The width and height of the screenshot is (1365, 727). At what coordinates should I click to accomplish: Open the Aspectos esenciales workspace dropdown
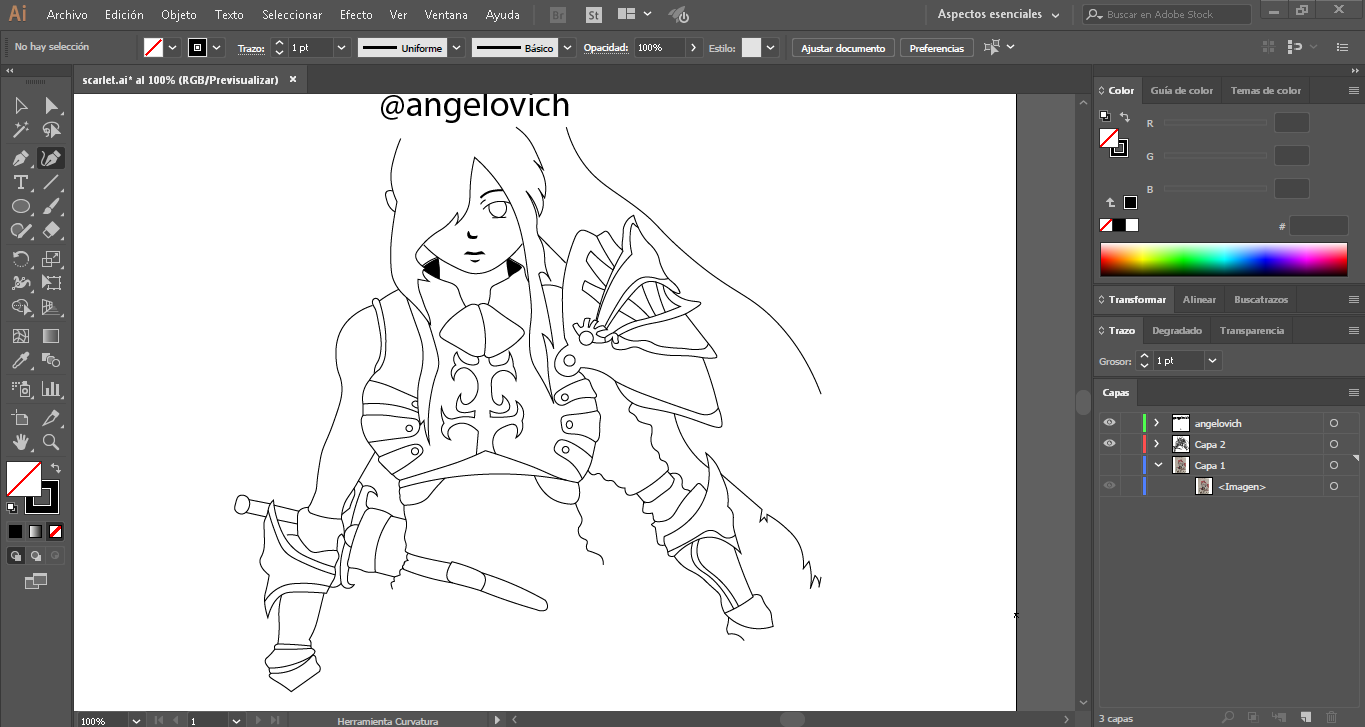(x=997, y=14)
